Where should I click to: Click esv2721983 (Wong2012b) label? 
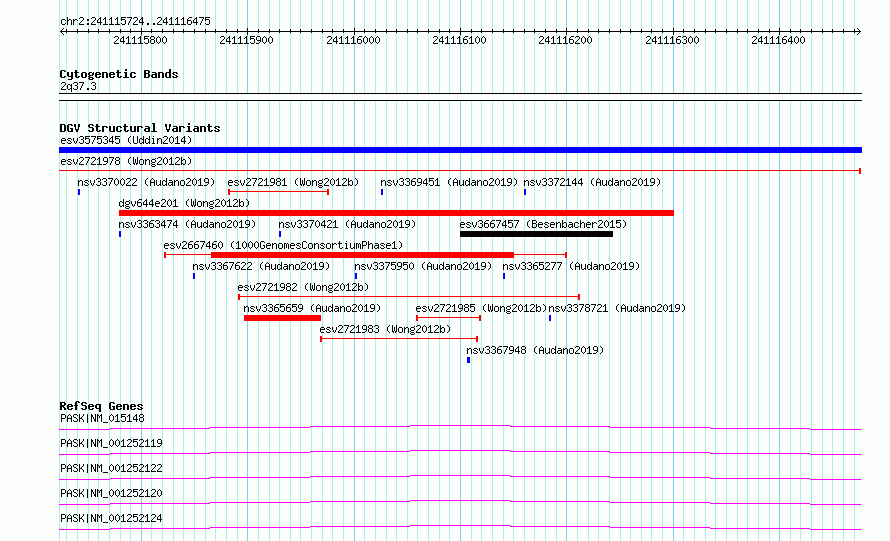click(385, 329)
